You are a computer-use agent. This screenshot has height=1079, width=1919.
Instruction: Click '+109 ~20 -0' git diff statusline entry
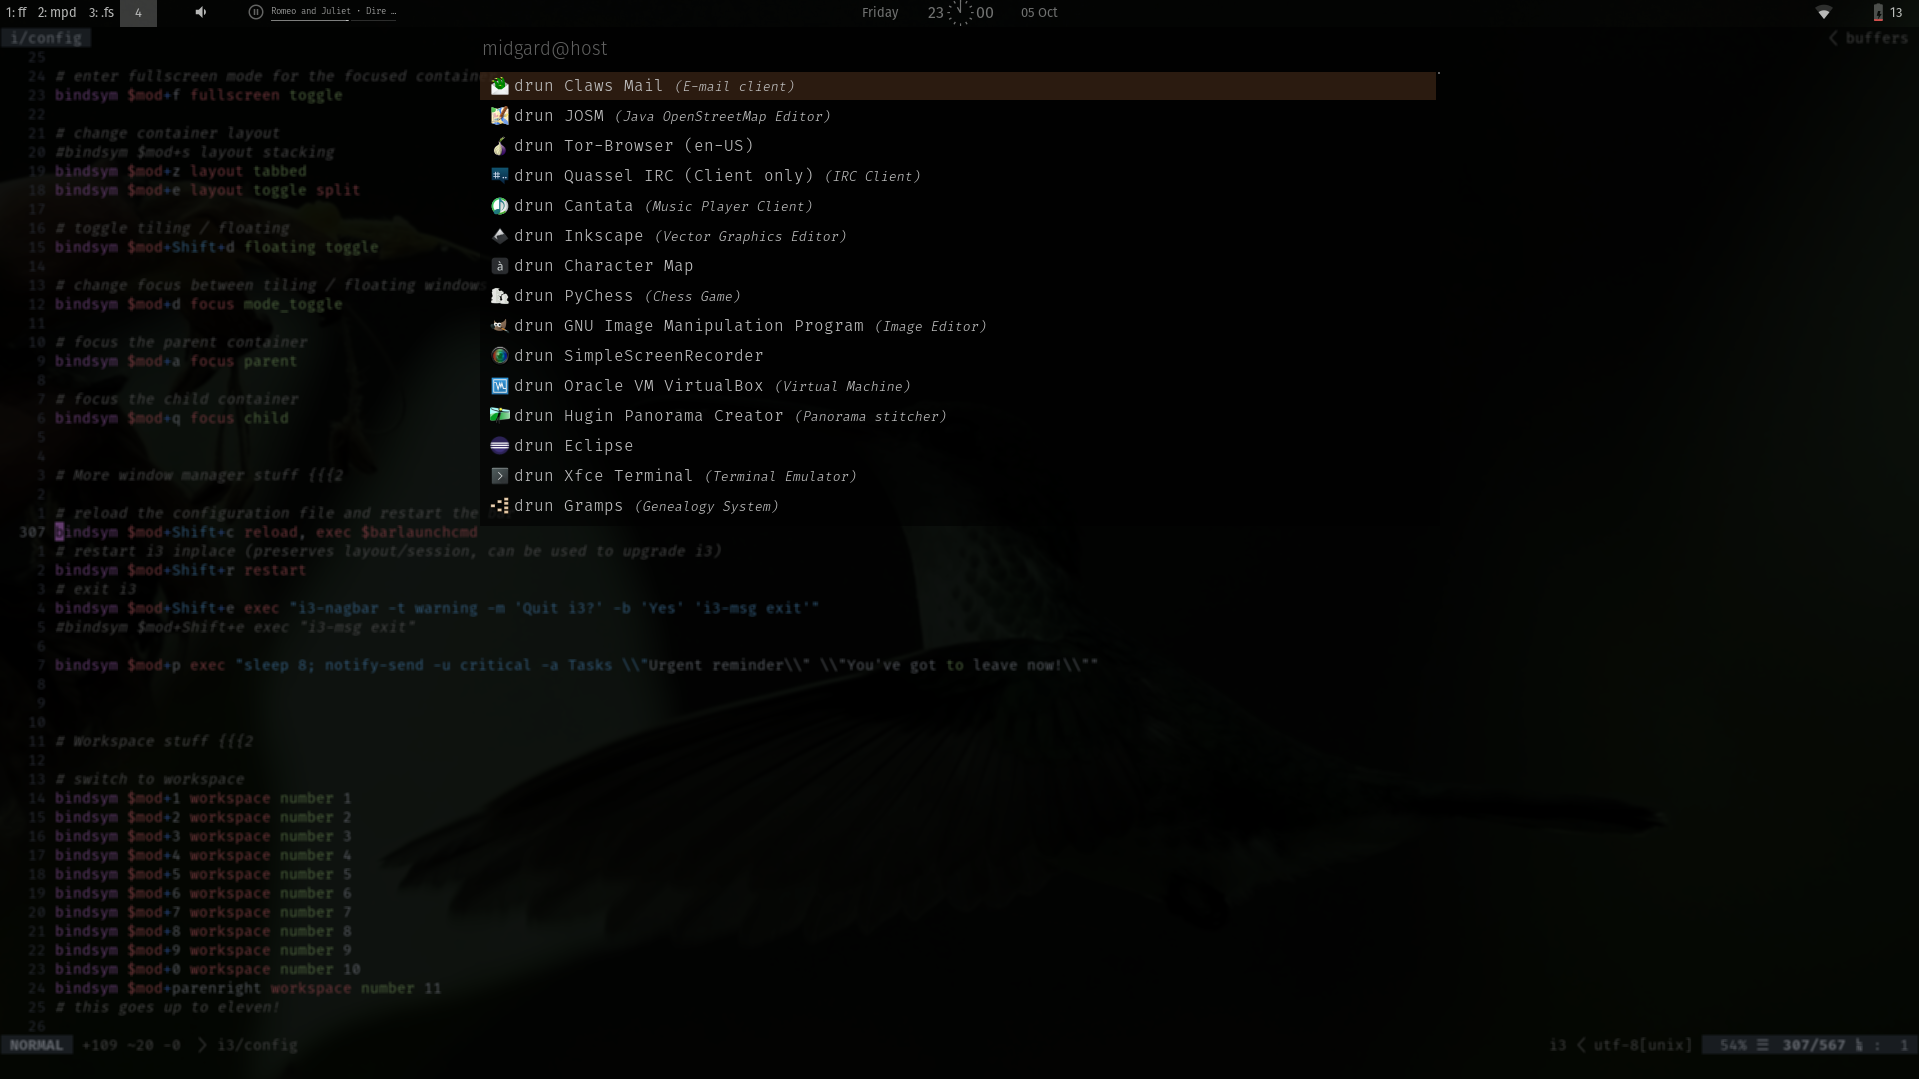[131, 1045]
